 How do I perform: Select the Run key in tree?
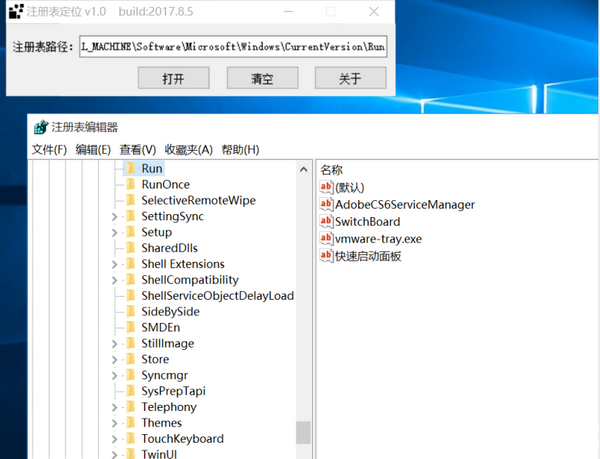152,168
